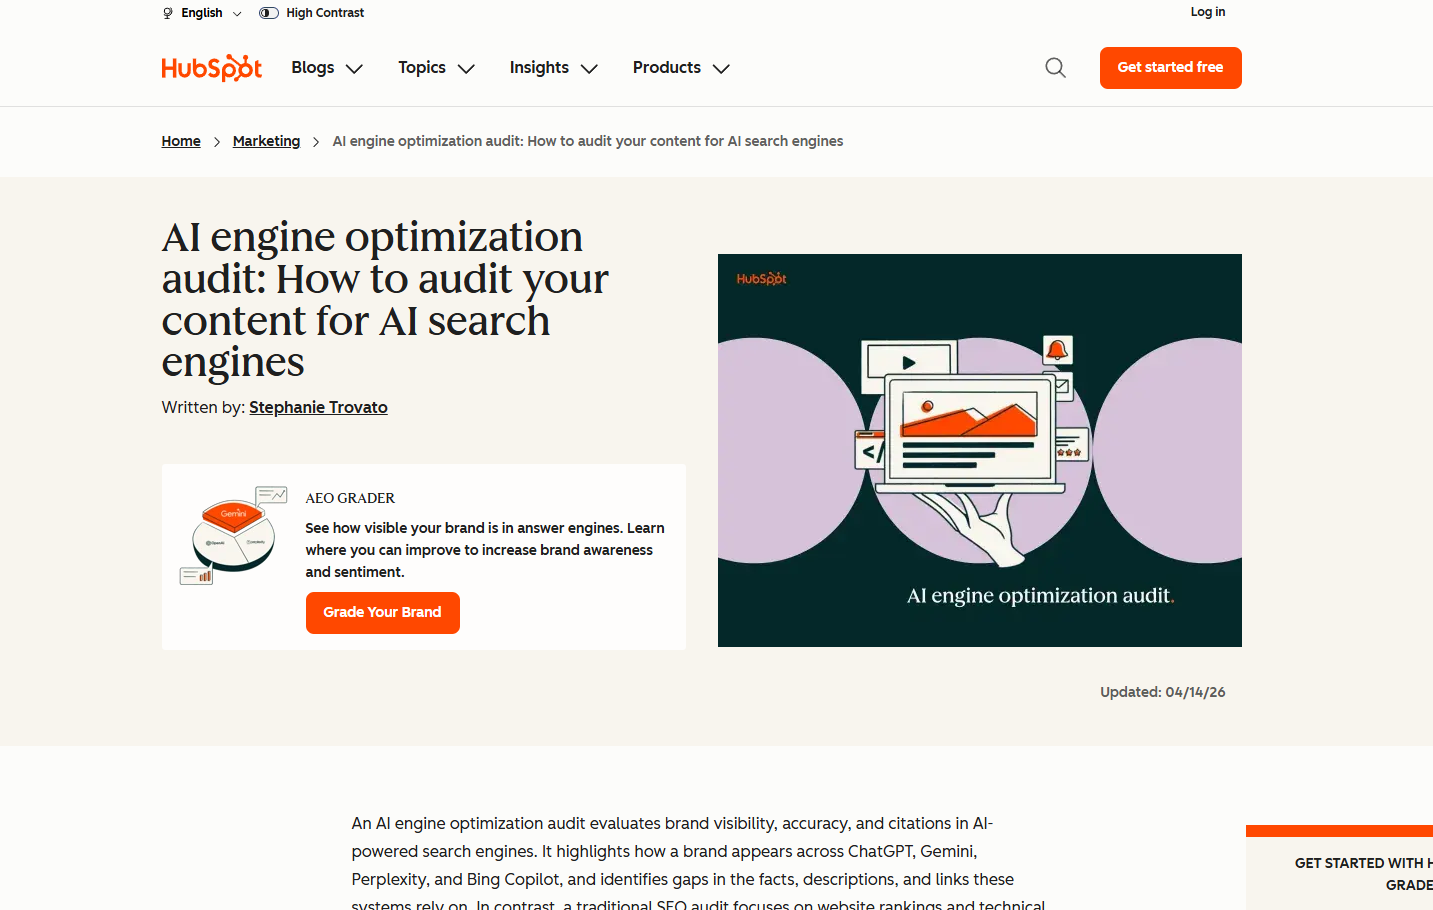Click the Log in link

[1207, 12]
